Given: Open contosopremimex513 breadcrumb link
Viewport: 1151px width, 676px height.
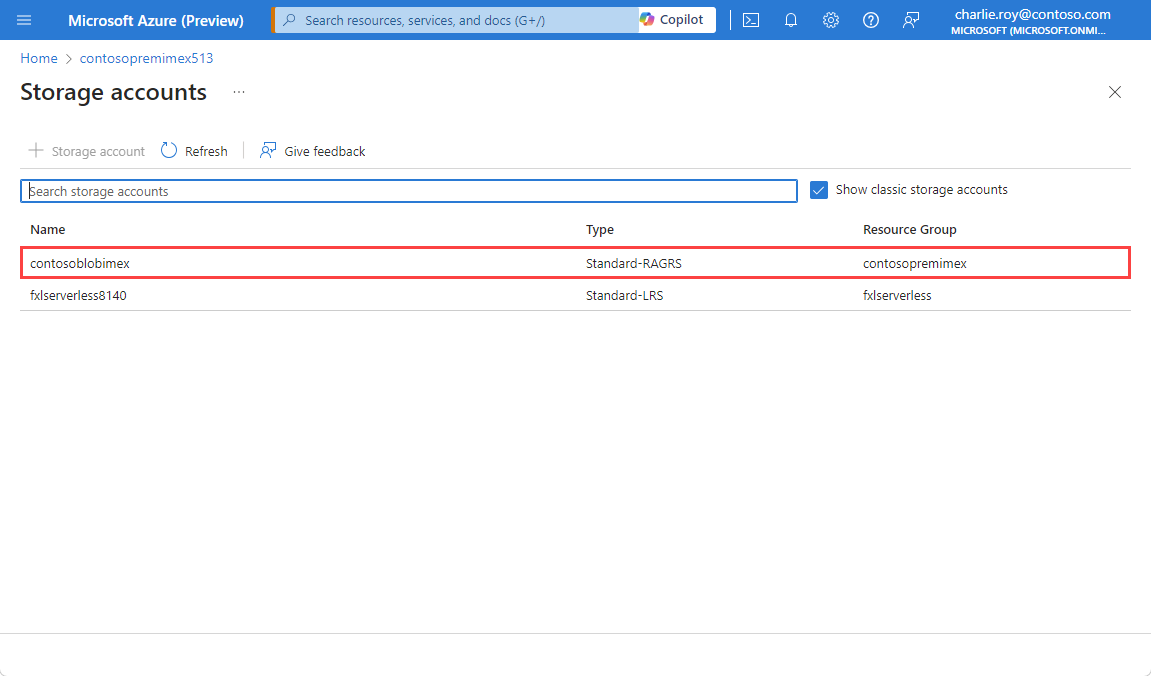Looking at the screenshot, I should coord(146,58).
